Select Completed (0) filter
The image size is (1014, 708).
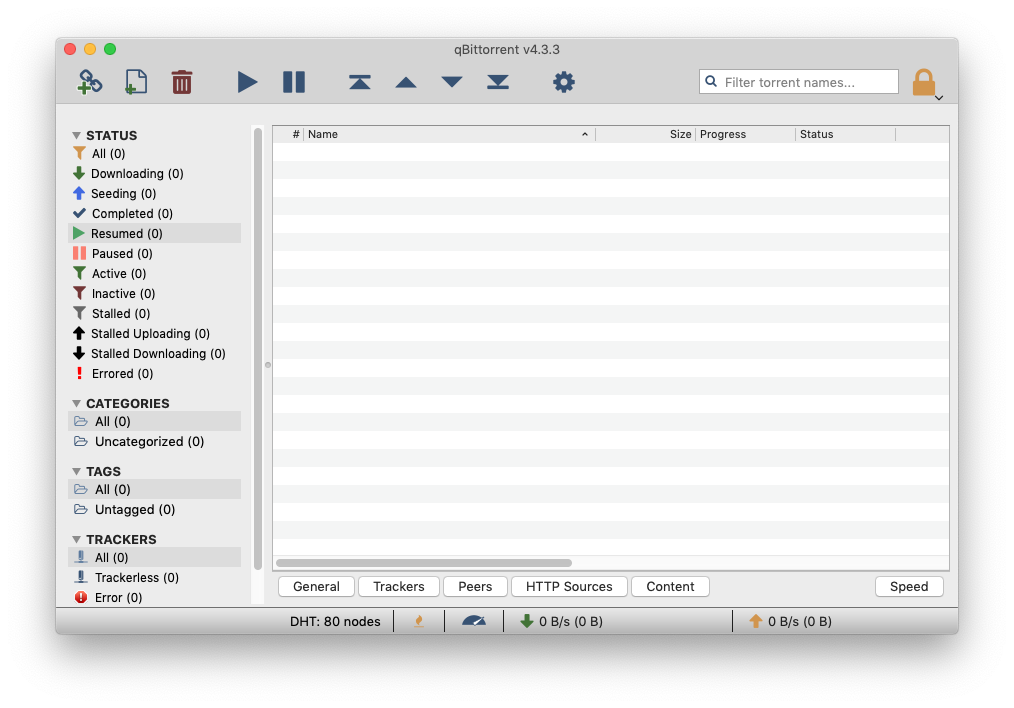154,213
